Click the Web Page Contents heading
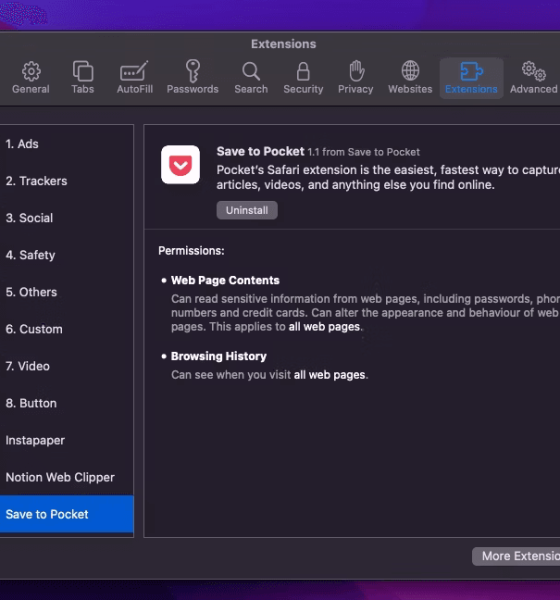This screenshot has height=600, width=560. (x=225, y=280)
